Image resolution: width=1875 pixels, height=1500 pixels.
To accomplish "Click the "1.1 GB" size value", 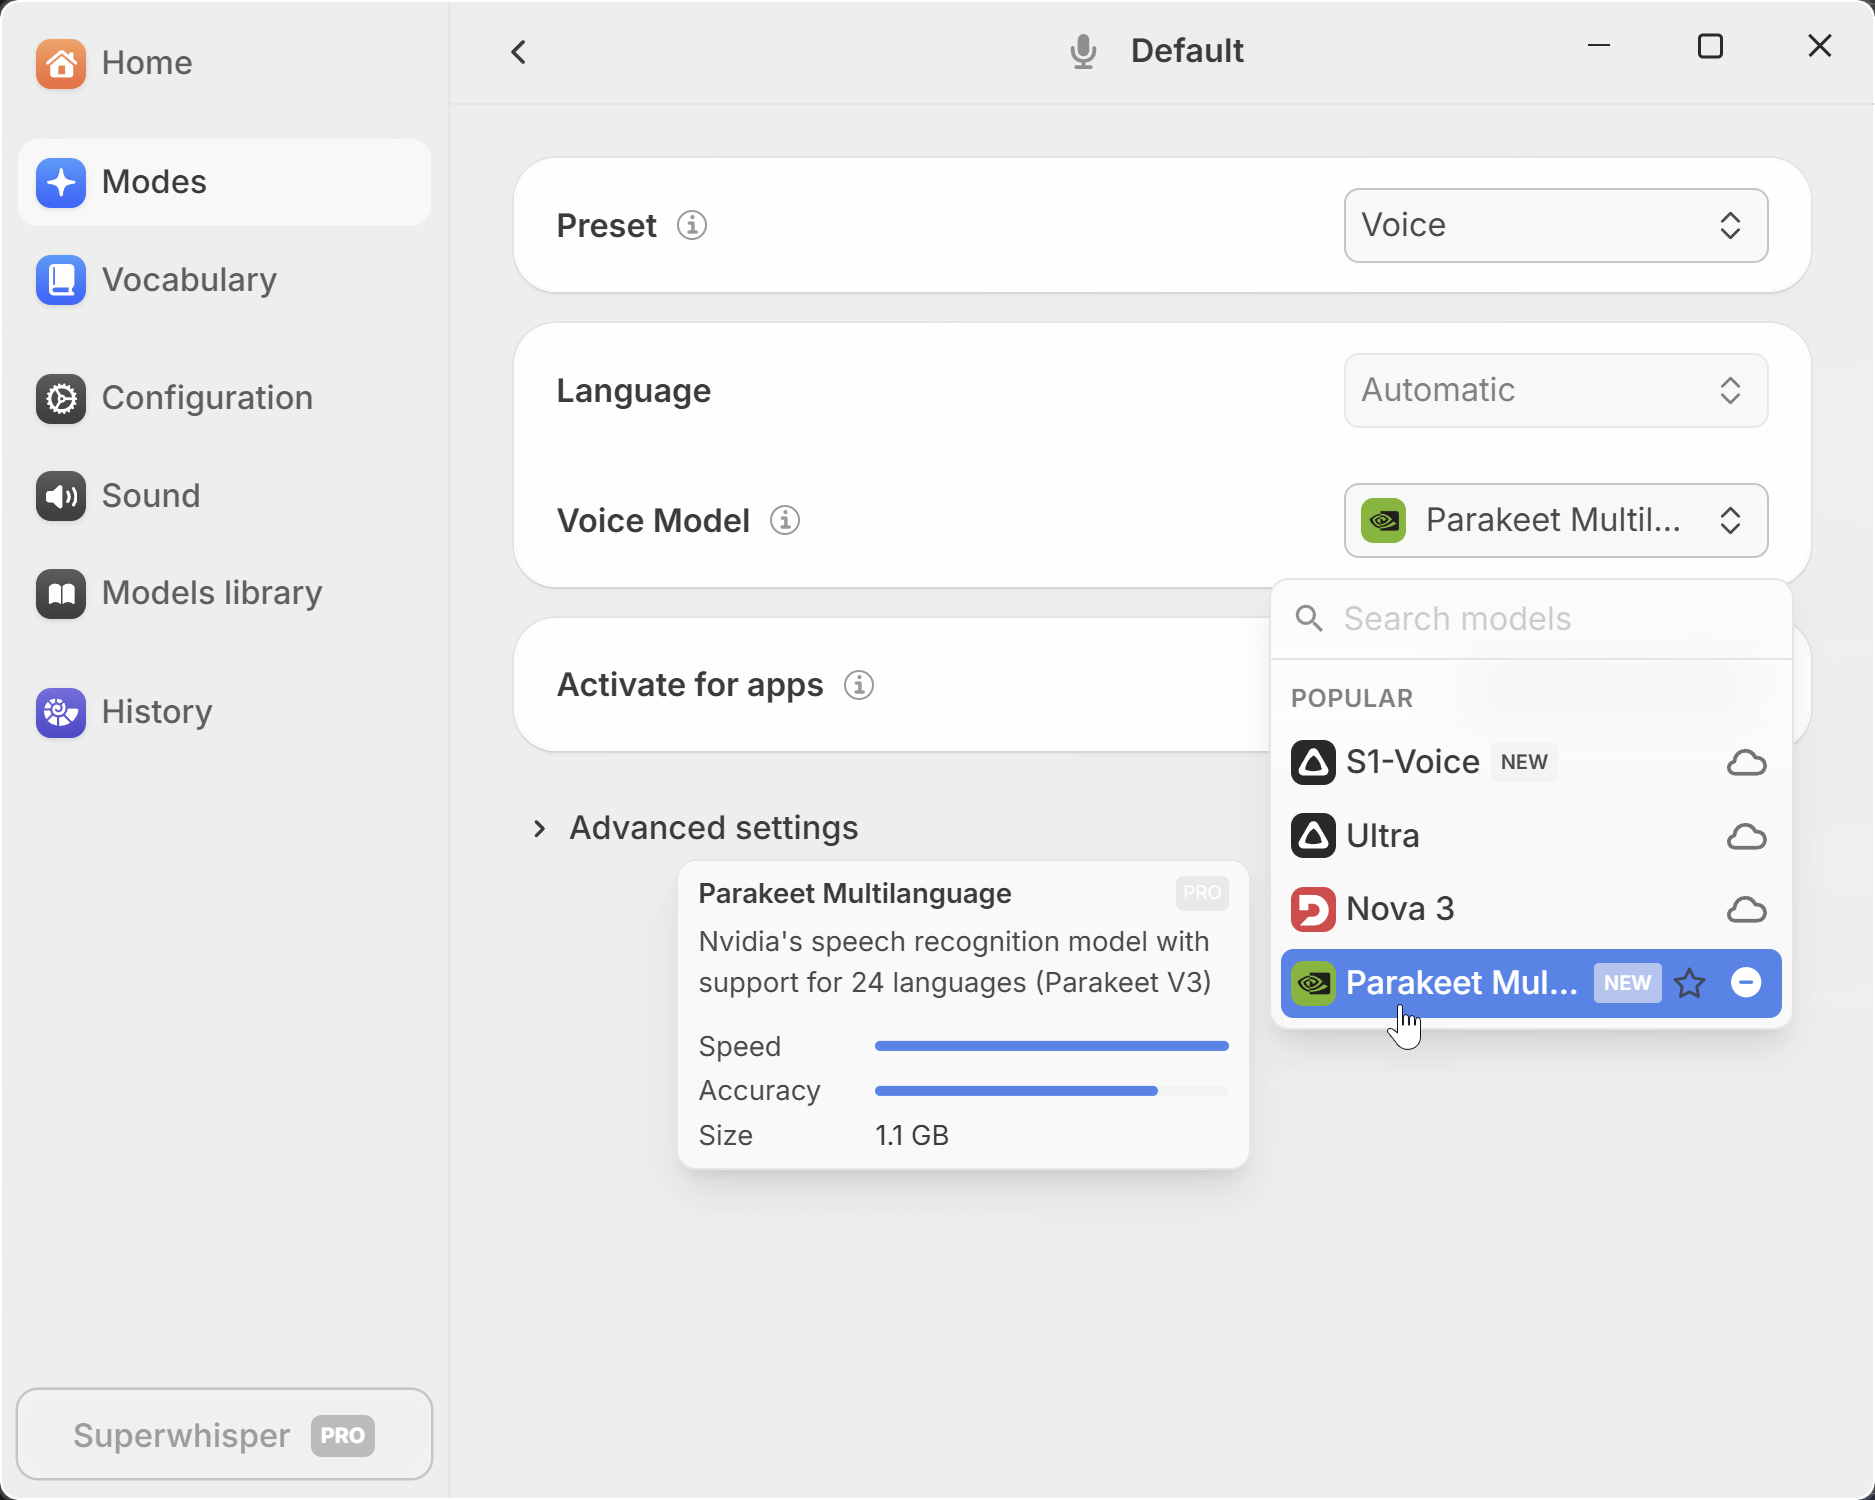I will (912, 1136).
